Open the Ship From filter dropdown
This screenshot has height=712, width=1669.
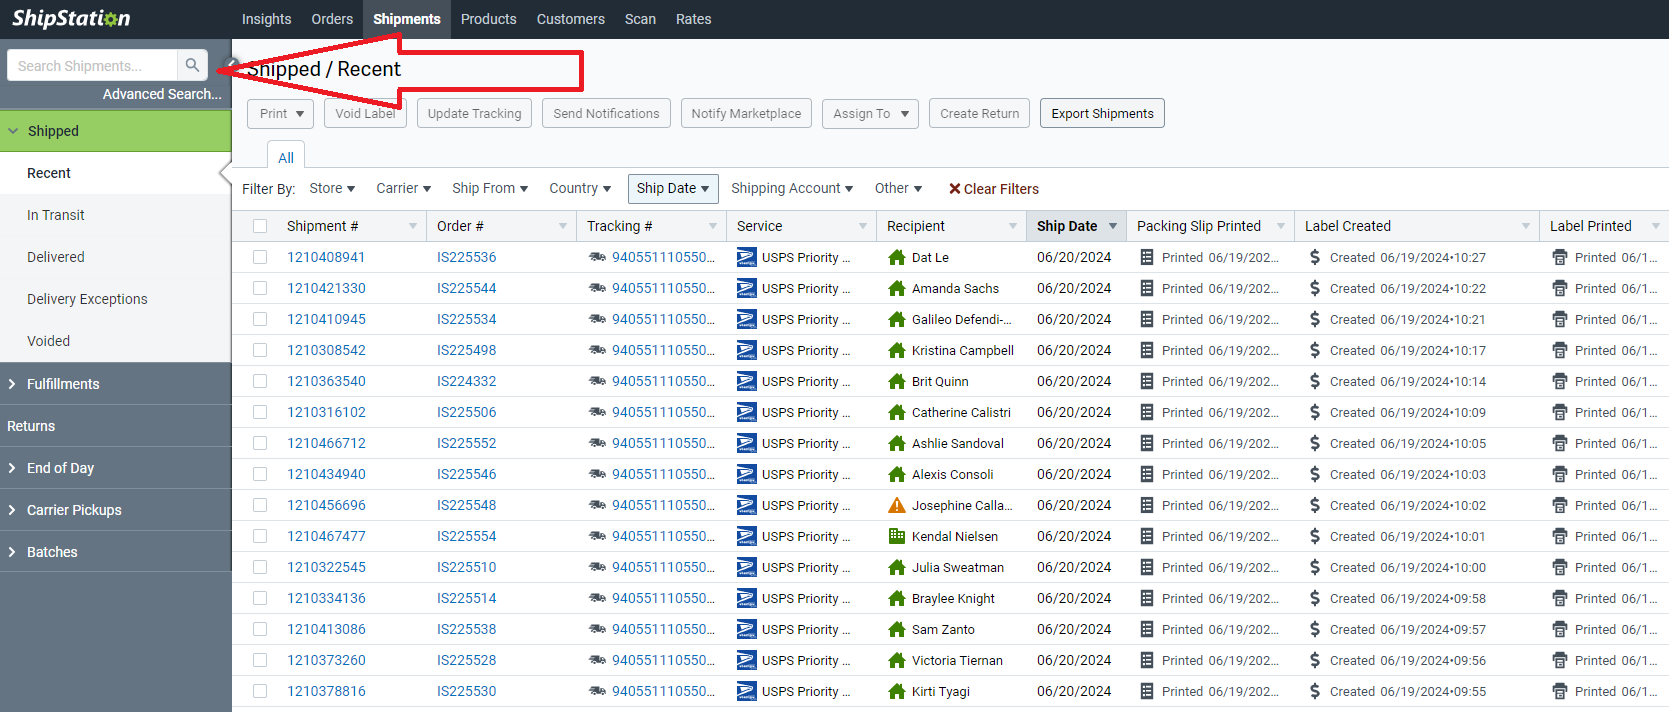490,188
